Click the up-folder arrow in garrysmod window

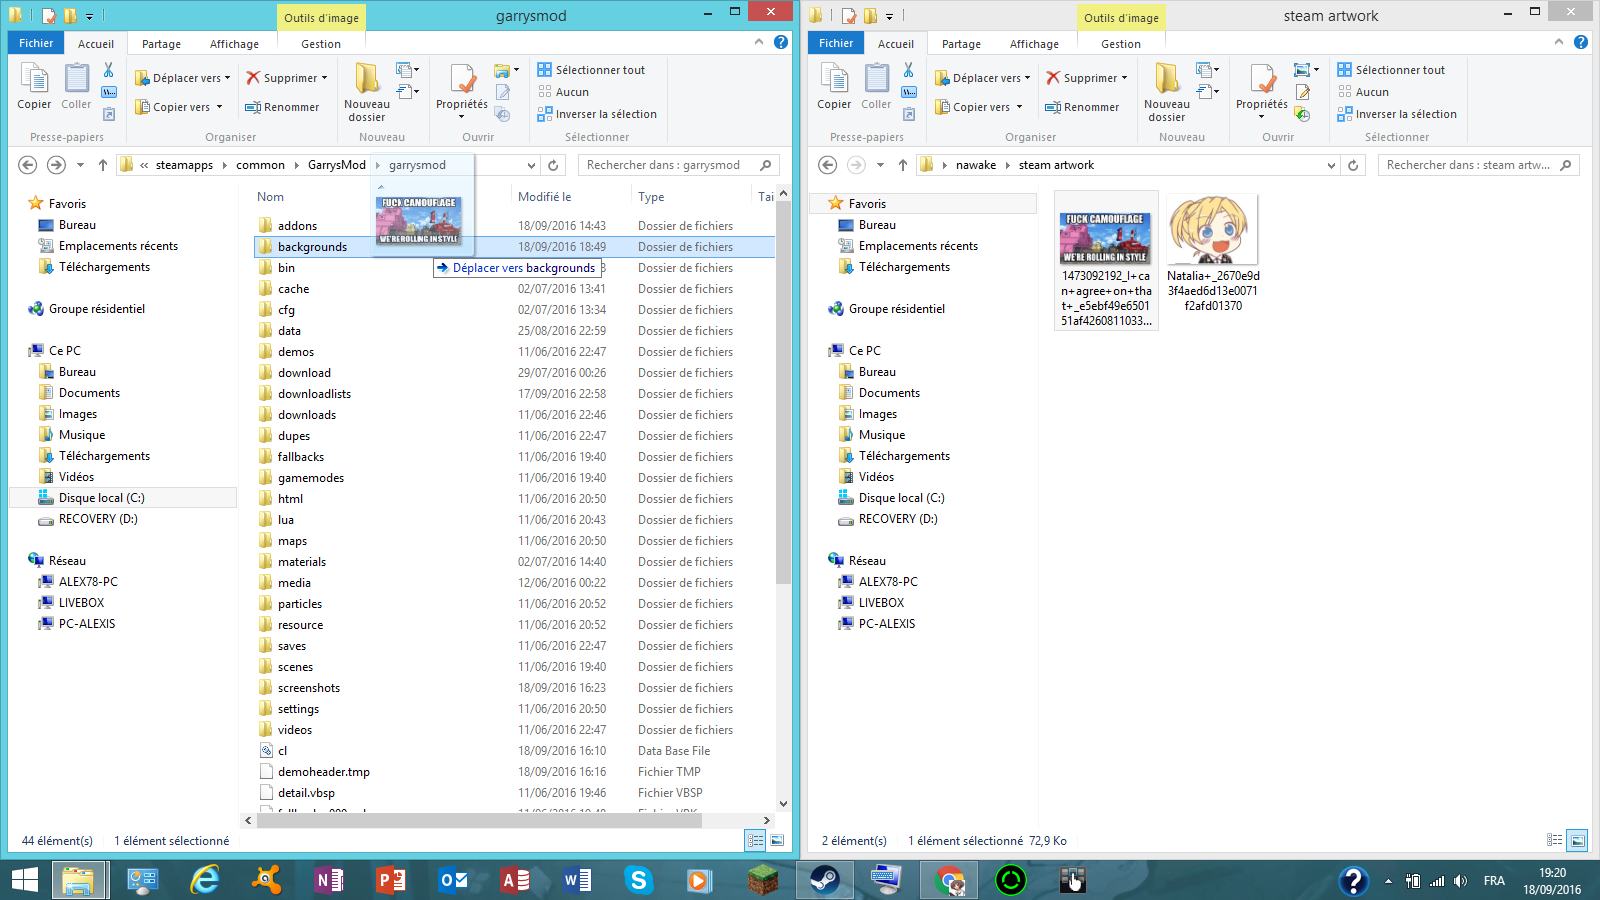click(102, 165)
